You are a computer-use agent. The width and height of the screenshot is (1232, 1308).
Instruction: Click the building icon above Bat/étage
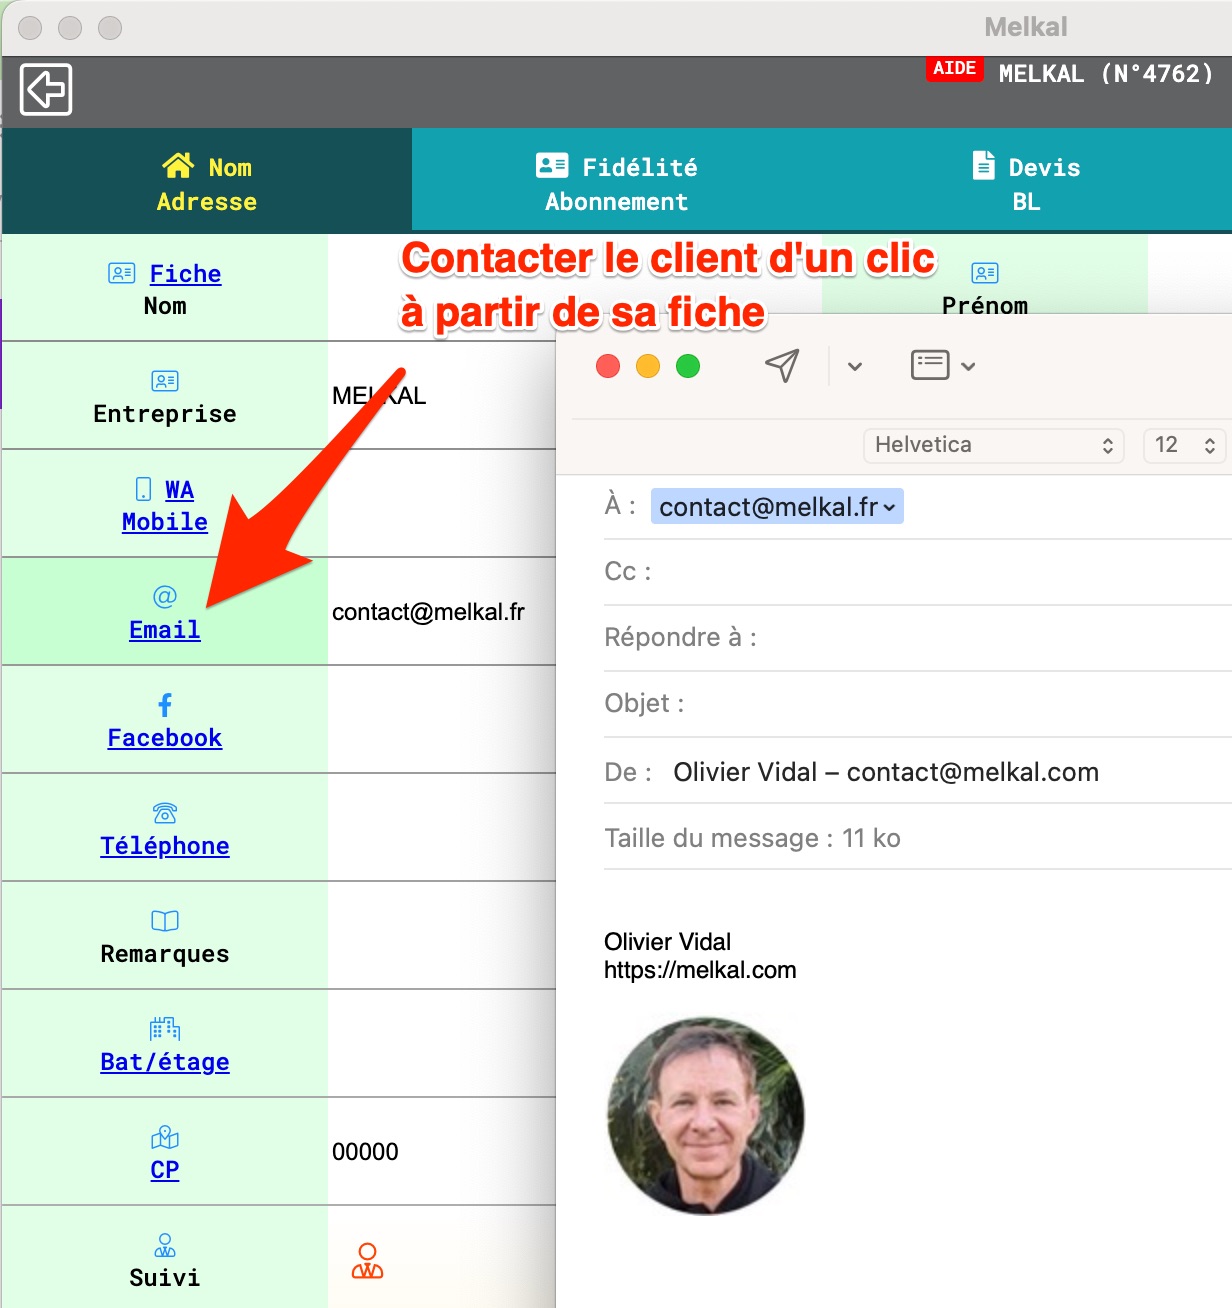165,1029
